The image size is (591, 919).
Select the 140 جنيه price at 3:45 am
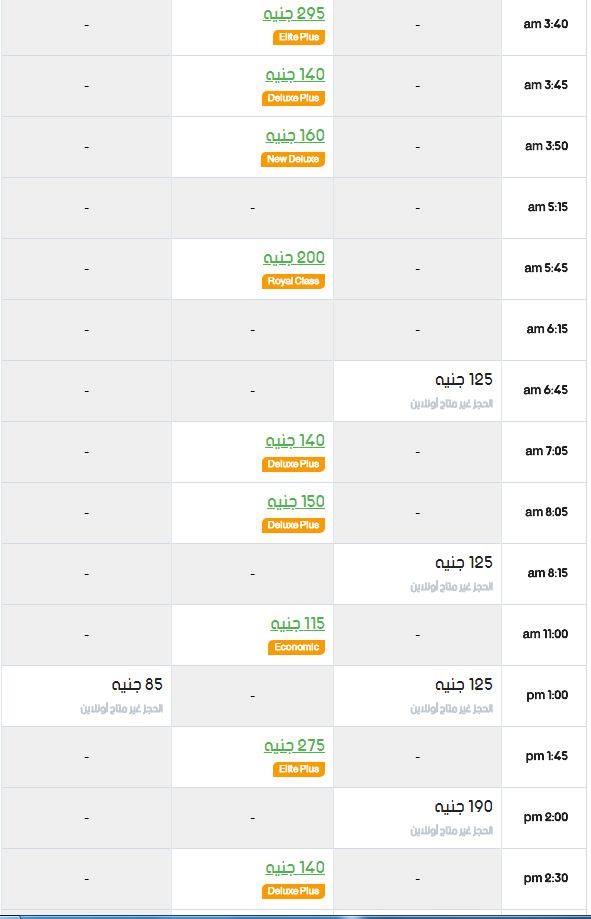click(x=295, y=74)
